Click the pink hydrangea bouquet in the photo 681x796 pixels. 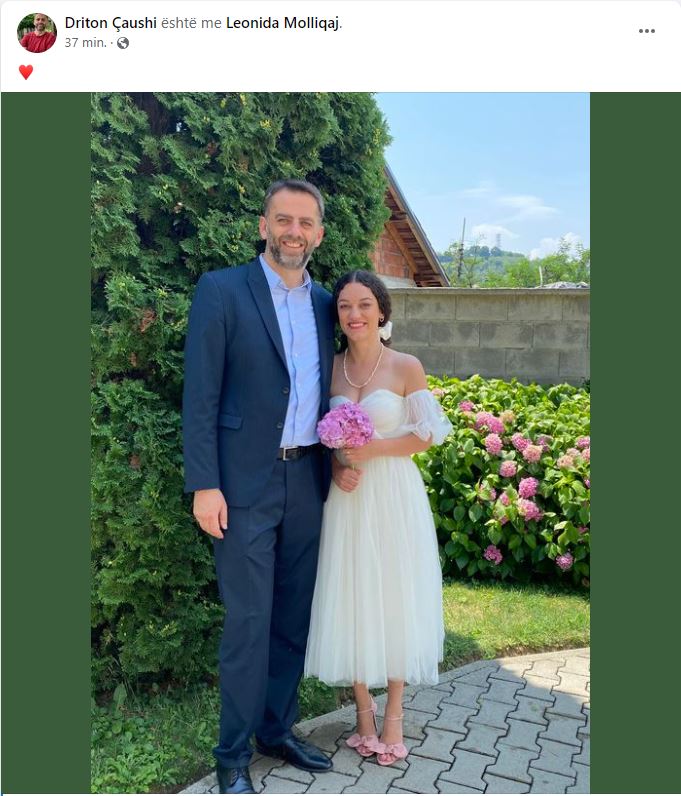[x=345, y=425]
